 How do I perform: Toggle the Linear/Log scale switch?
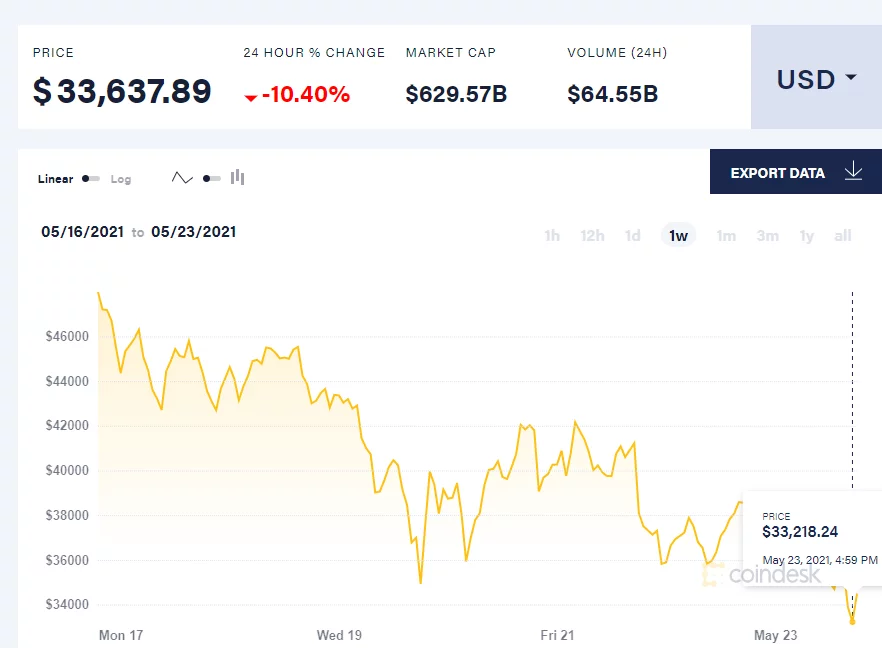click(x=91, y=179)
